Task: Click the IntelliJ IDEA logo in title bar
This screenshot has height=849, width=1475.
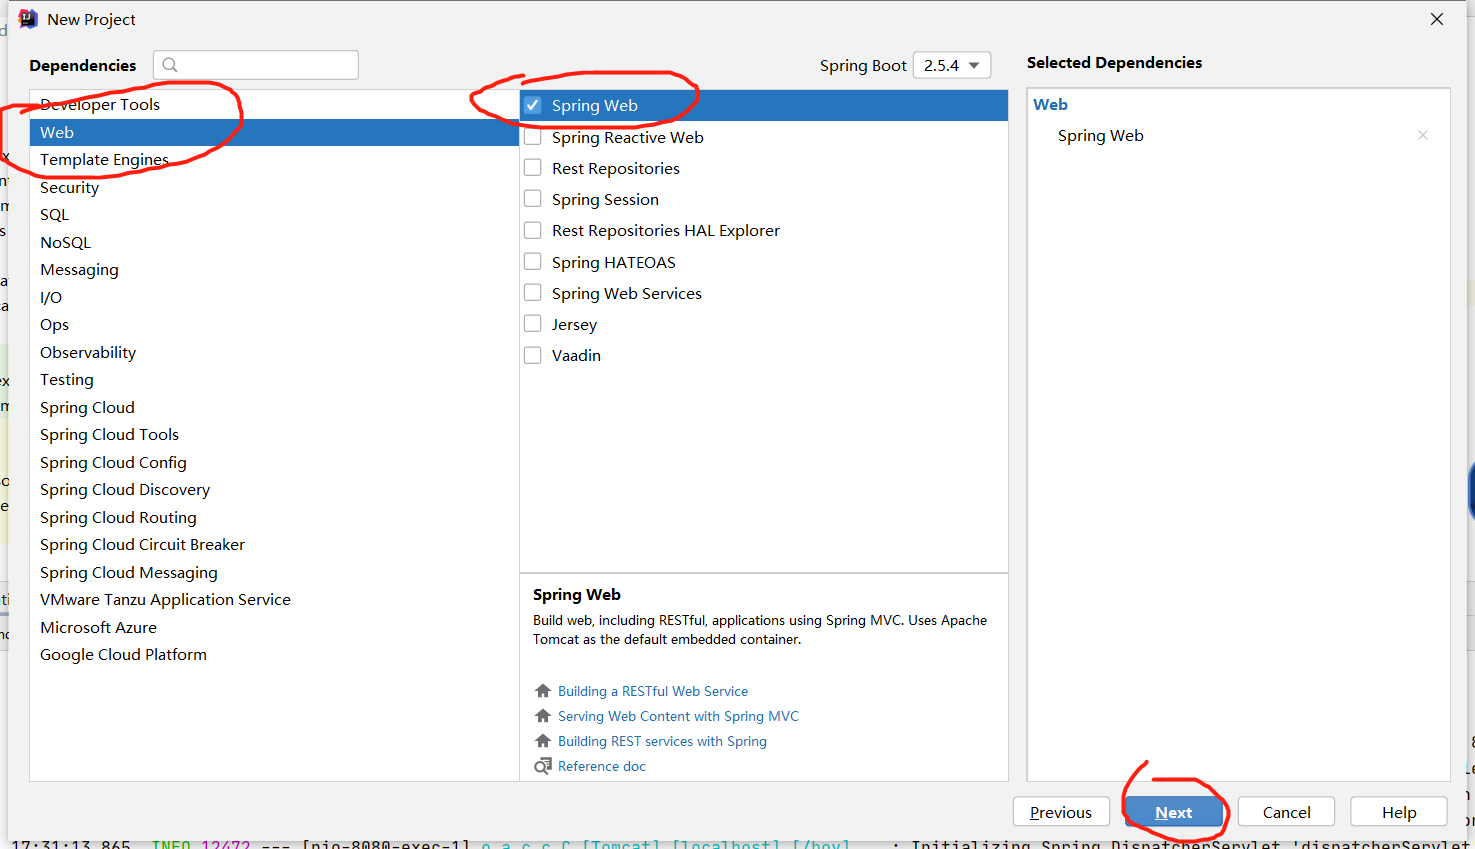Action: pyautogui.click(x=28, y=19)
